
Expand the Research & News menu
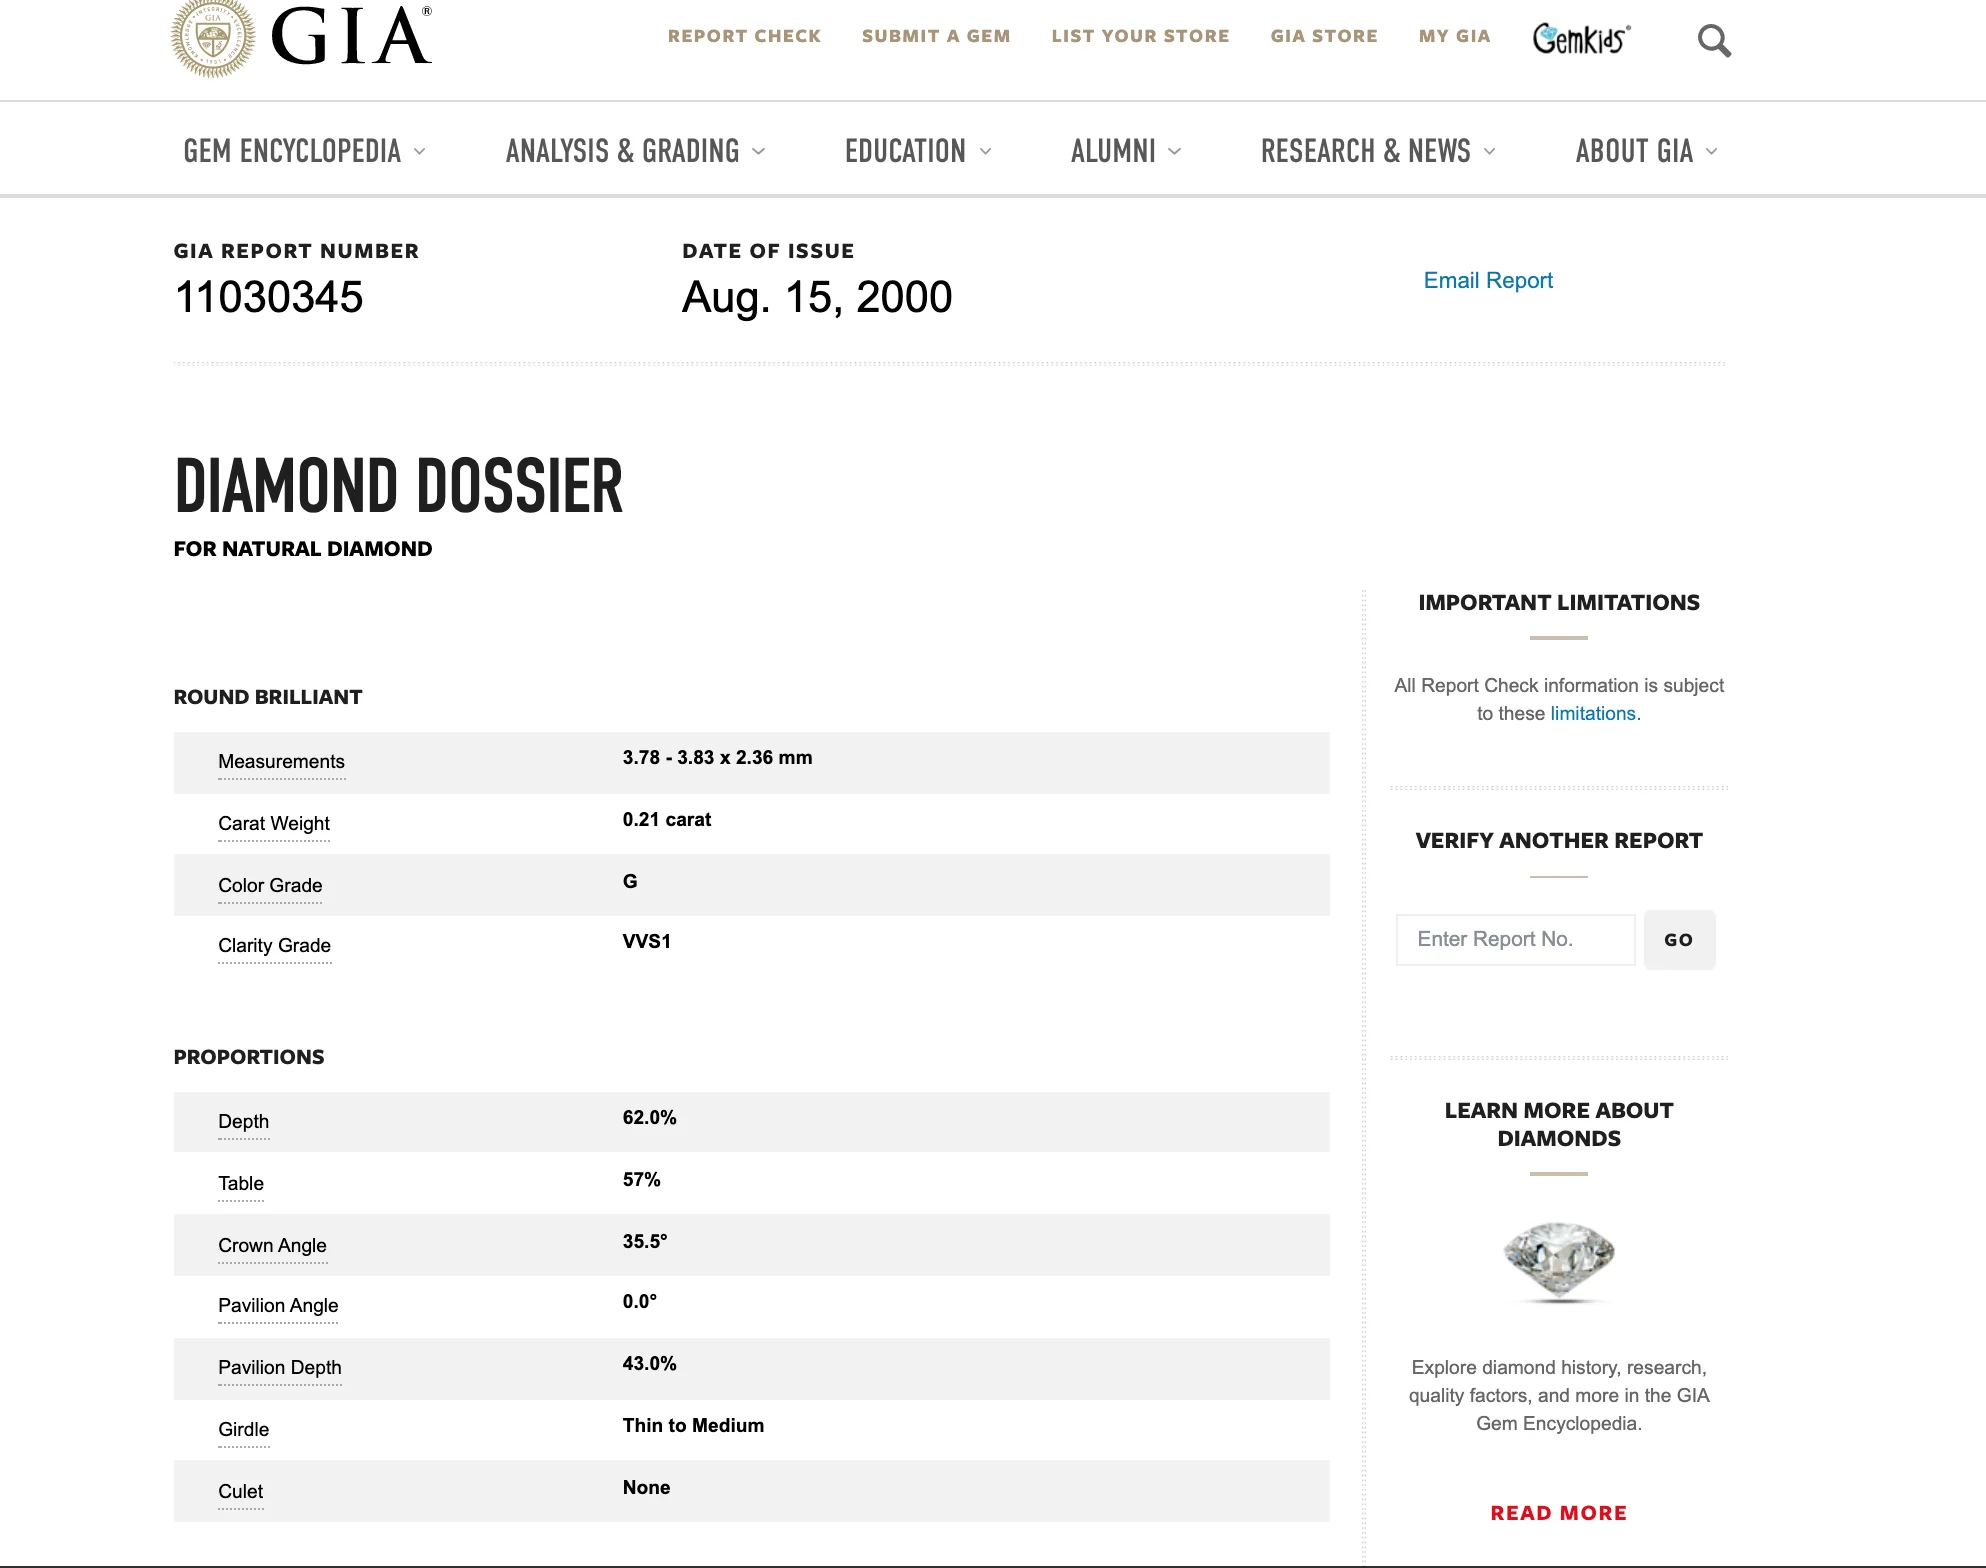[1378, 151]
